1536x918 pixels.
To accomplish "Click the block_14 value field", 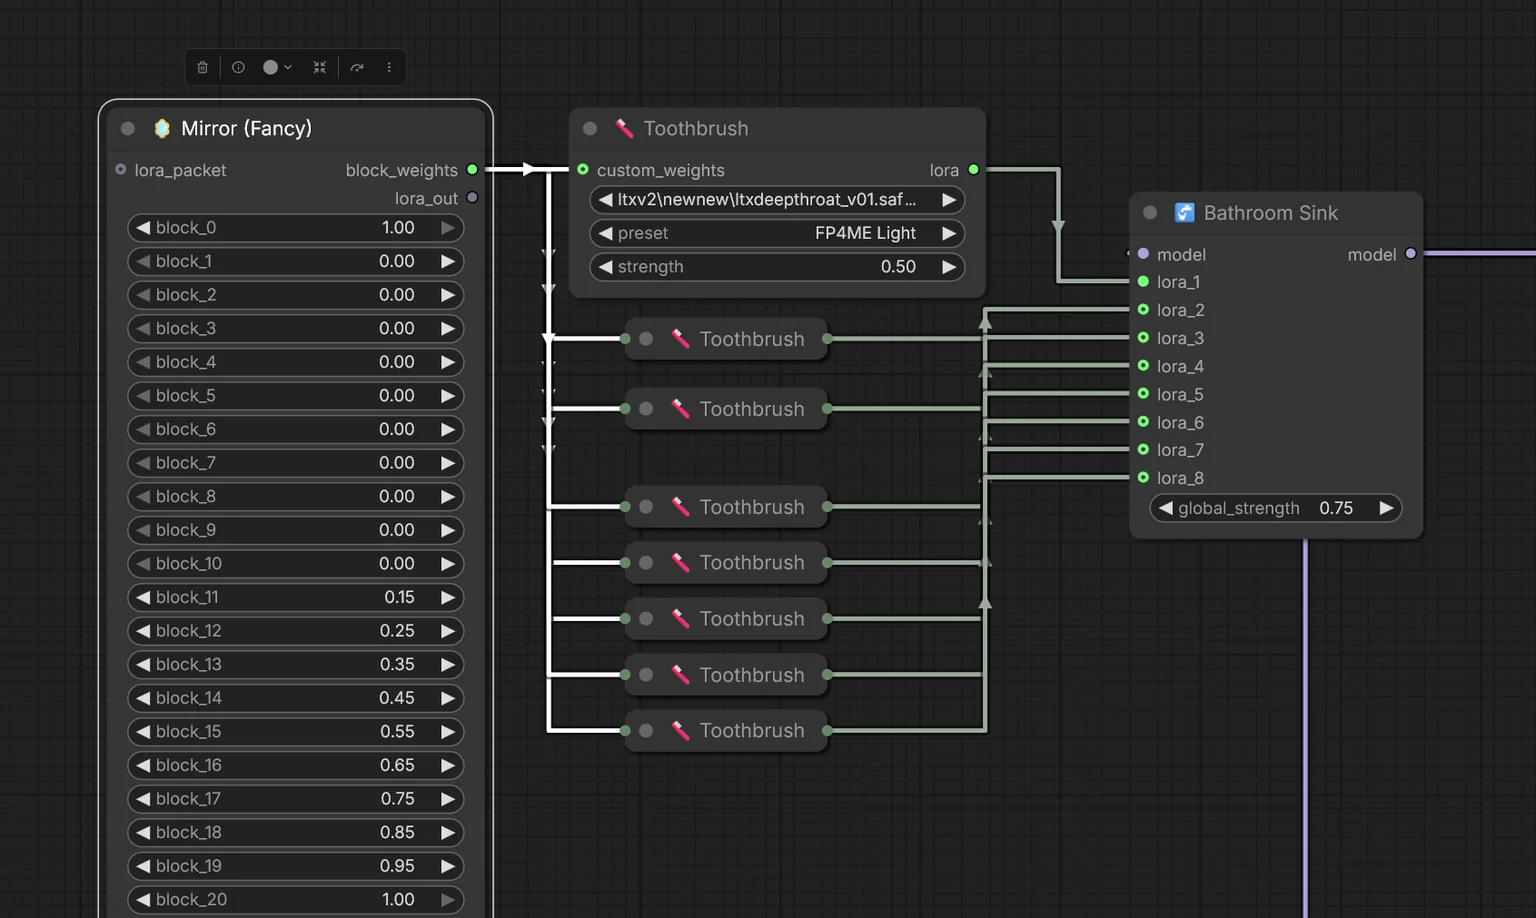I will tap(295, 698).
